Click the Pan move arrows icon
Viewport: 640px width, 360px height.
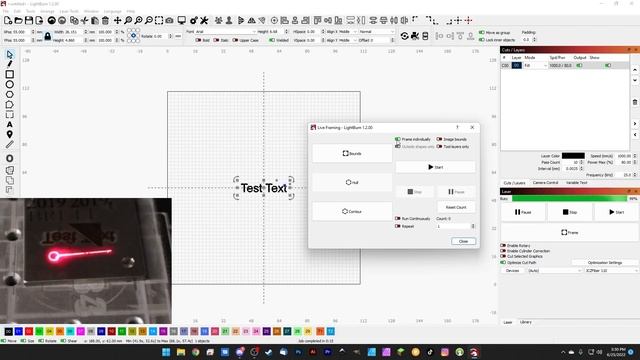[118, 20]
